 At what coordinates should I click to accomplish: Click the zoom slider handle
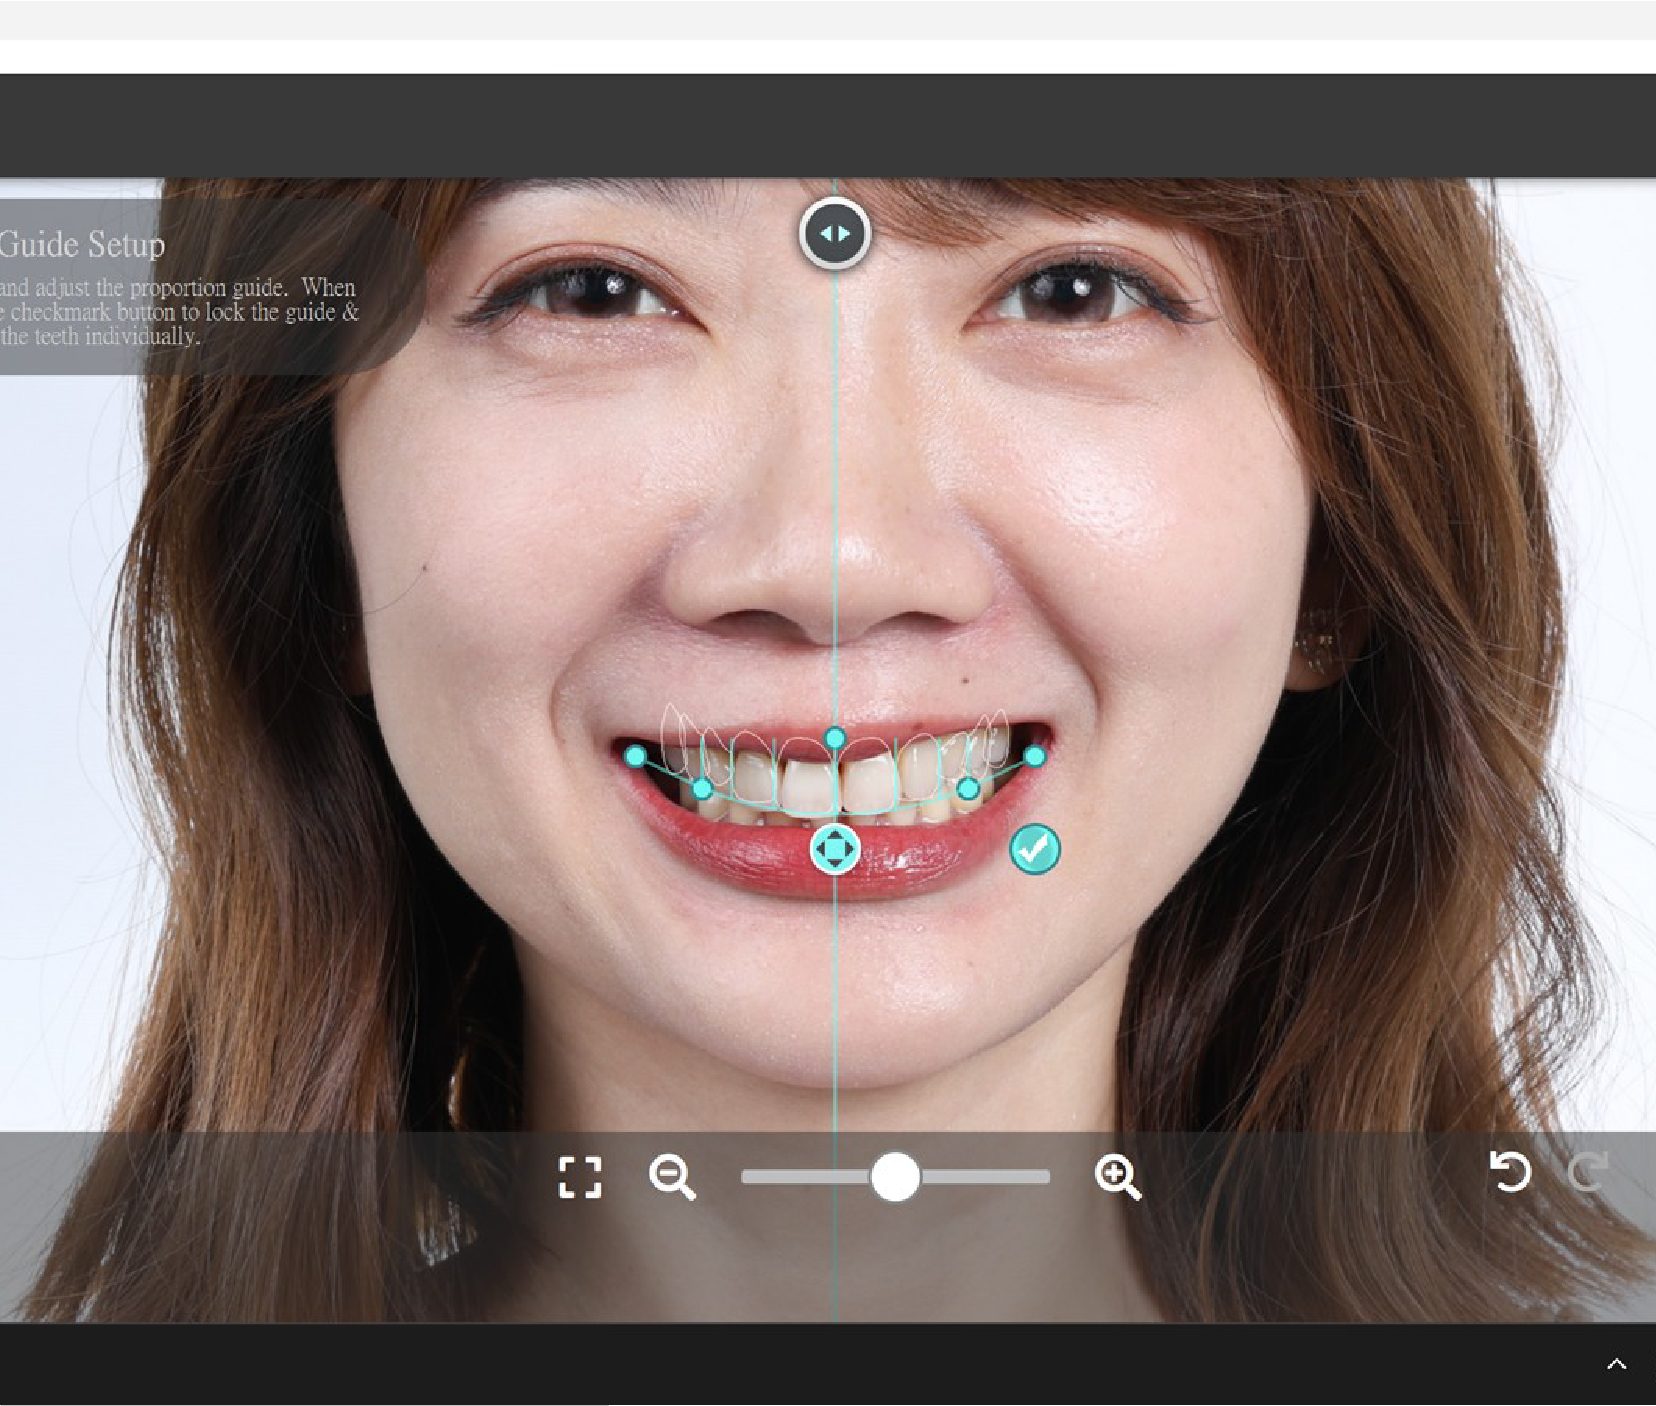click(x=895, y=1177)
